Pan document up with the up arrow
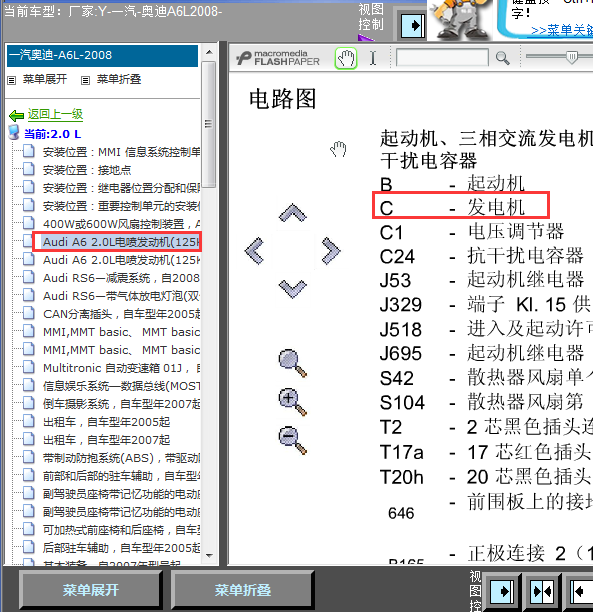The height and width of the screenshot is (612, 593). click(x=293, y=213)
